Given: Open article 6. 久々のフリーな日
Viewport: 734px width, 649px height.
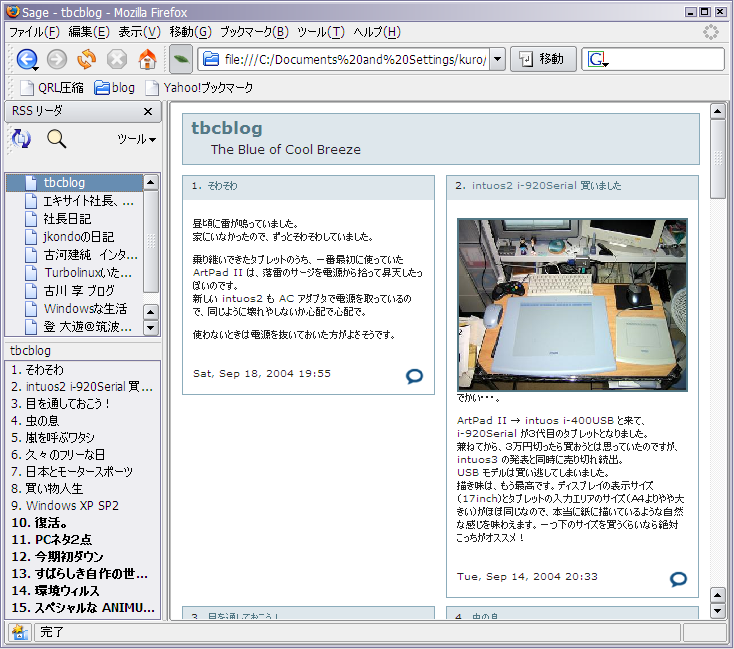Looking at the screenshot, I should tap(82, 455).
